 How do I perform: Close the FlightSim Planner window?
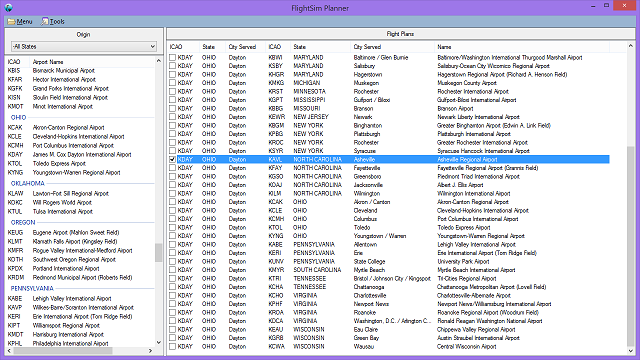tap(624, 6)
